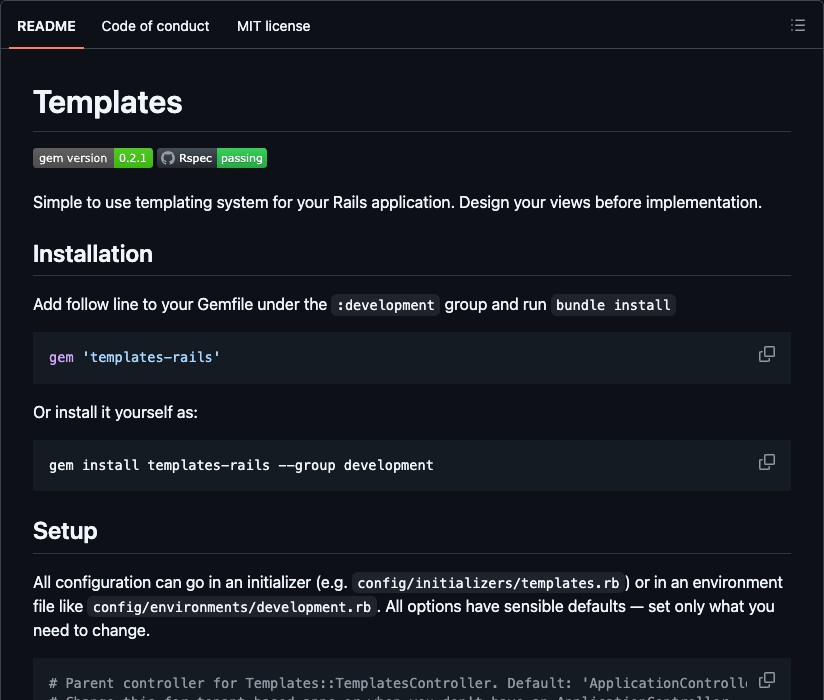
Task: Switch to the Code of conduct tab
Action: (x=155, y=26)
